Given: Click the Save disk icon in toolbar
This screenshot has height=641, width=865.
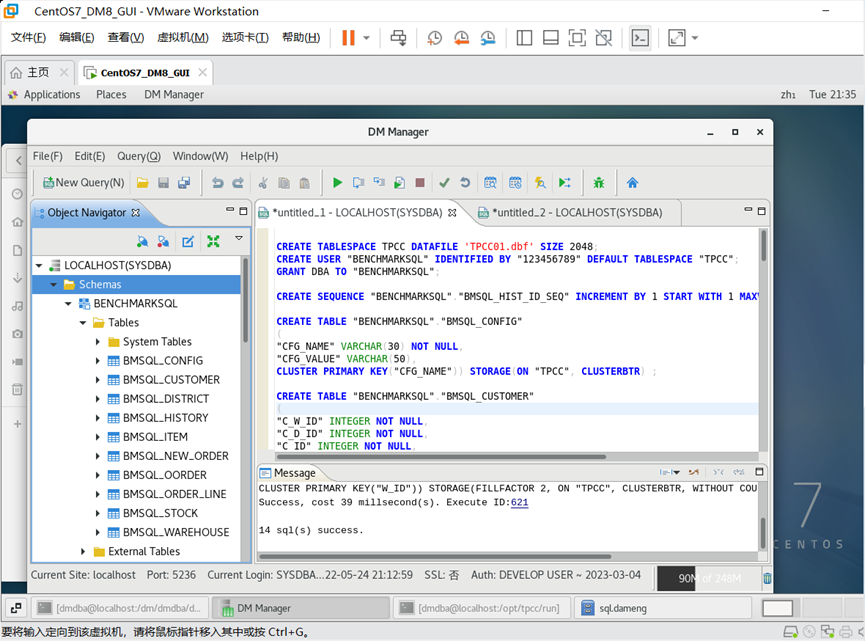Looking at the screenshot, I should pos(163,183).
